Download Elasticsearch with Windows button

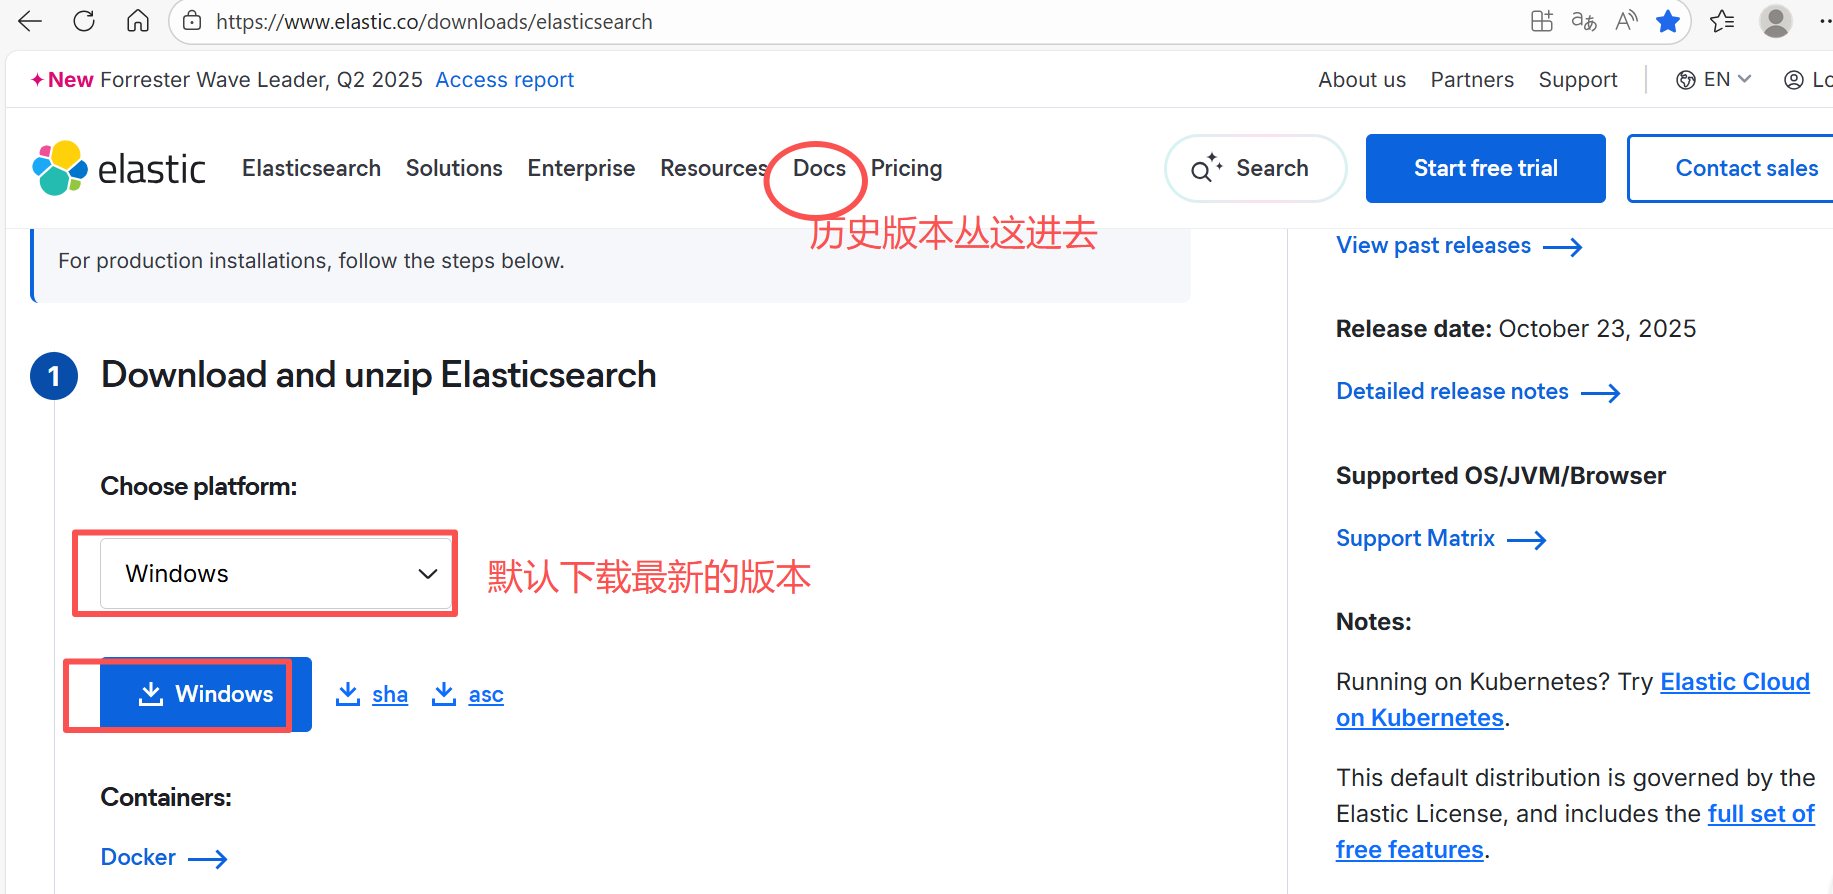pos(206,694)
